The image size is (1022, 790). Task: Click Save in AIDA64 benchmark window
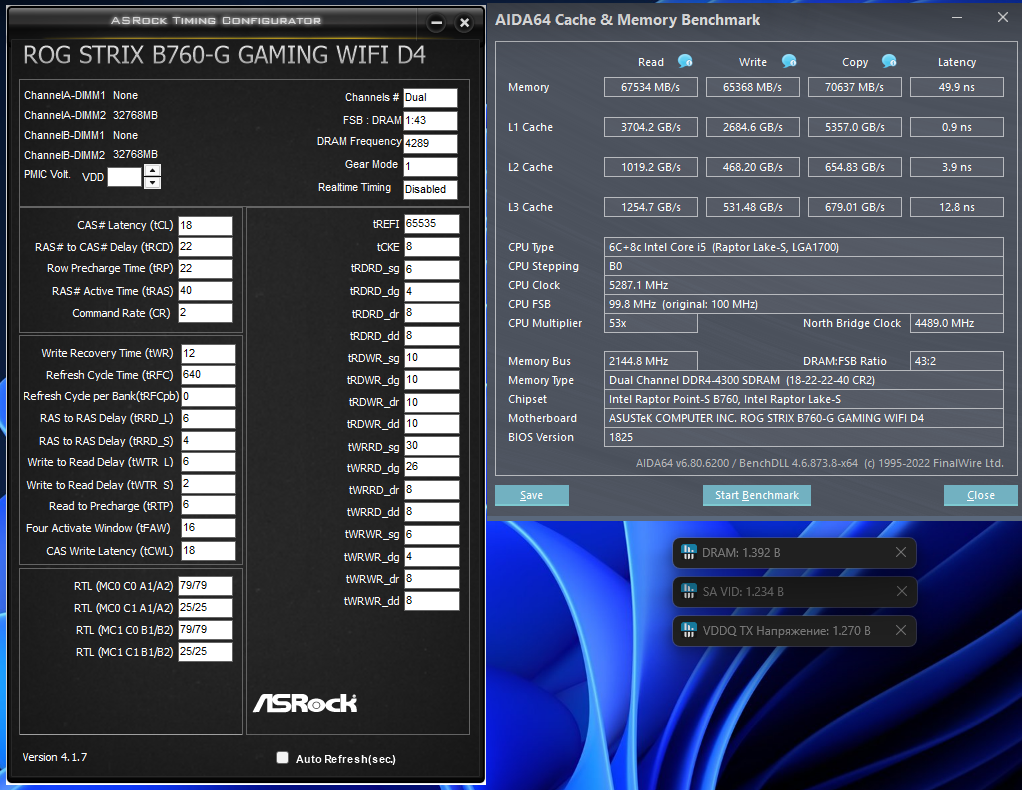[531, 495]
